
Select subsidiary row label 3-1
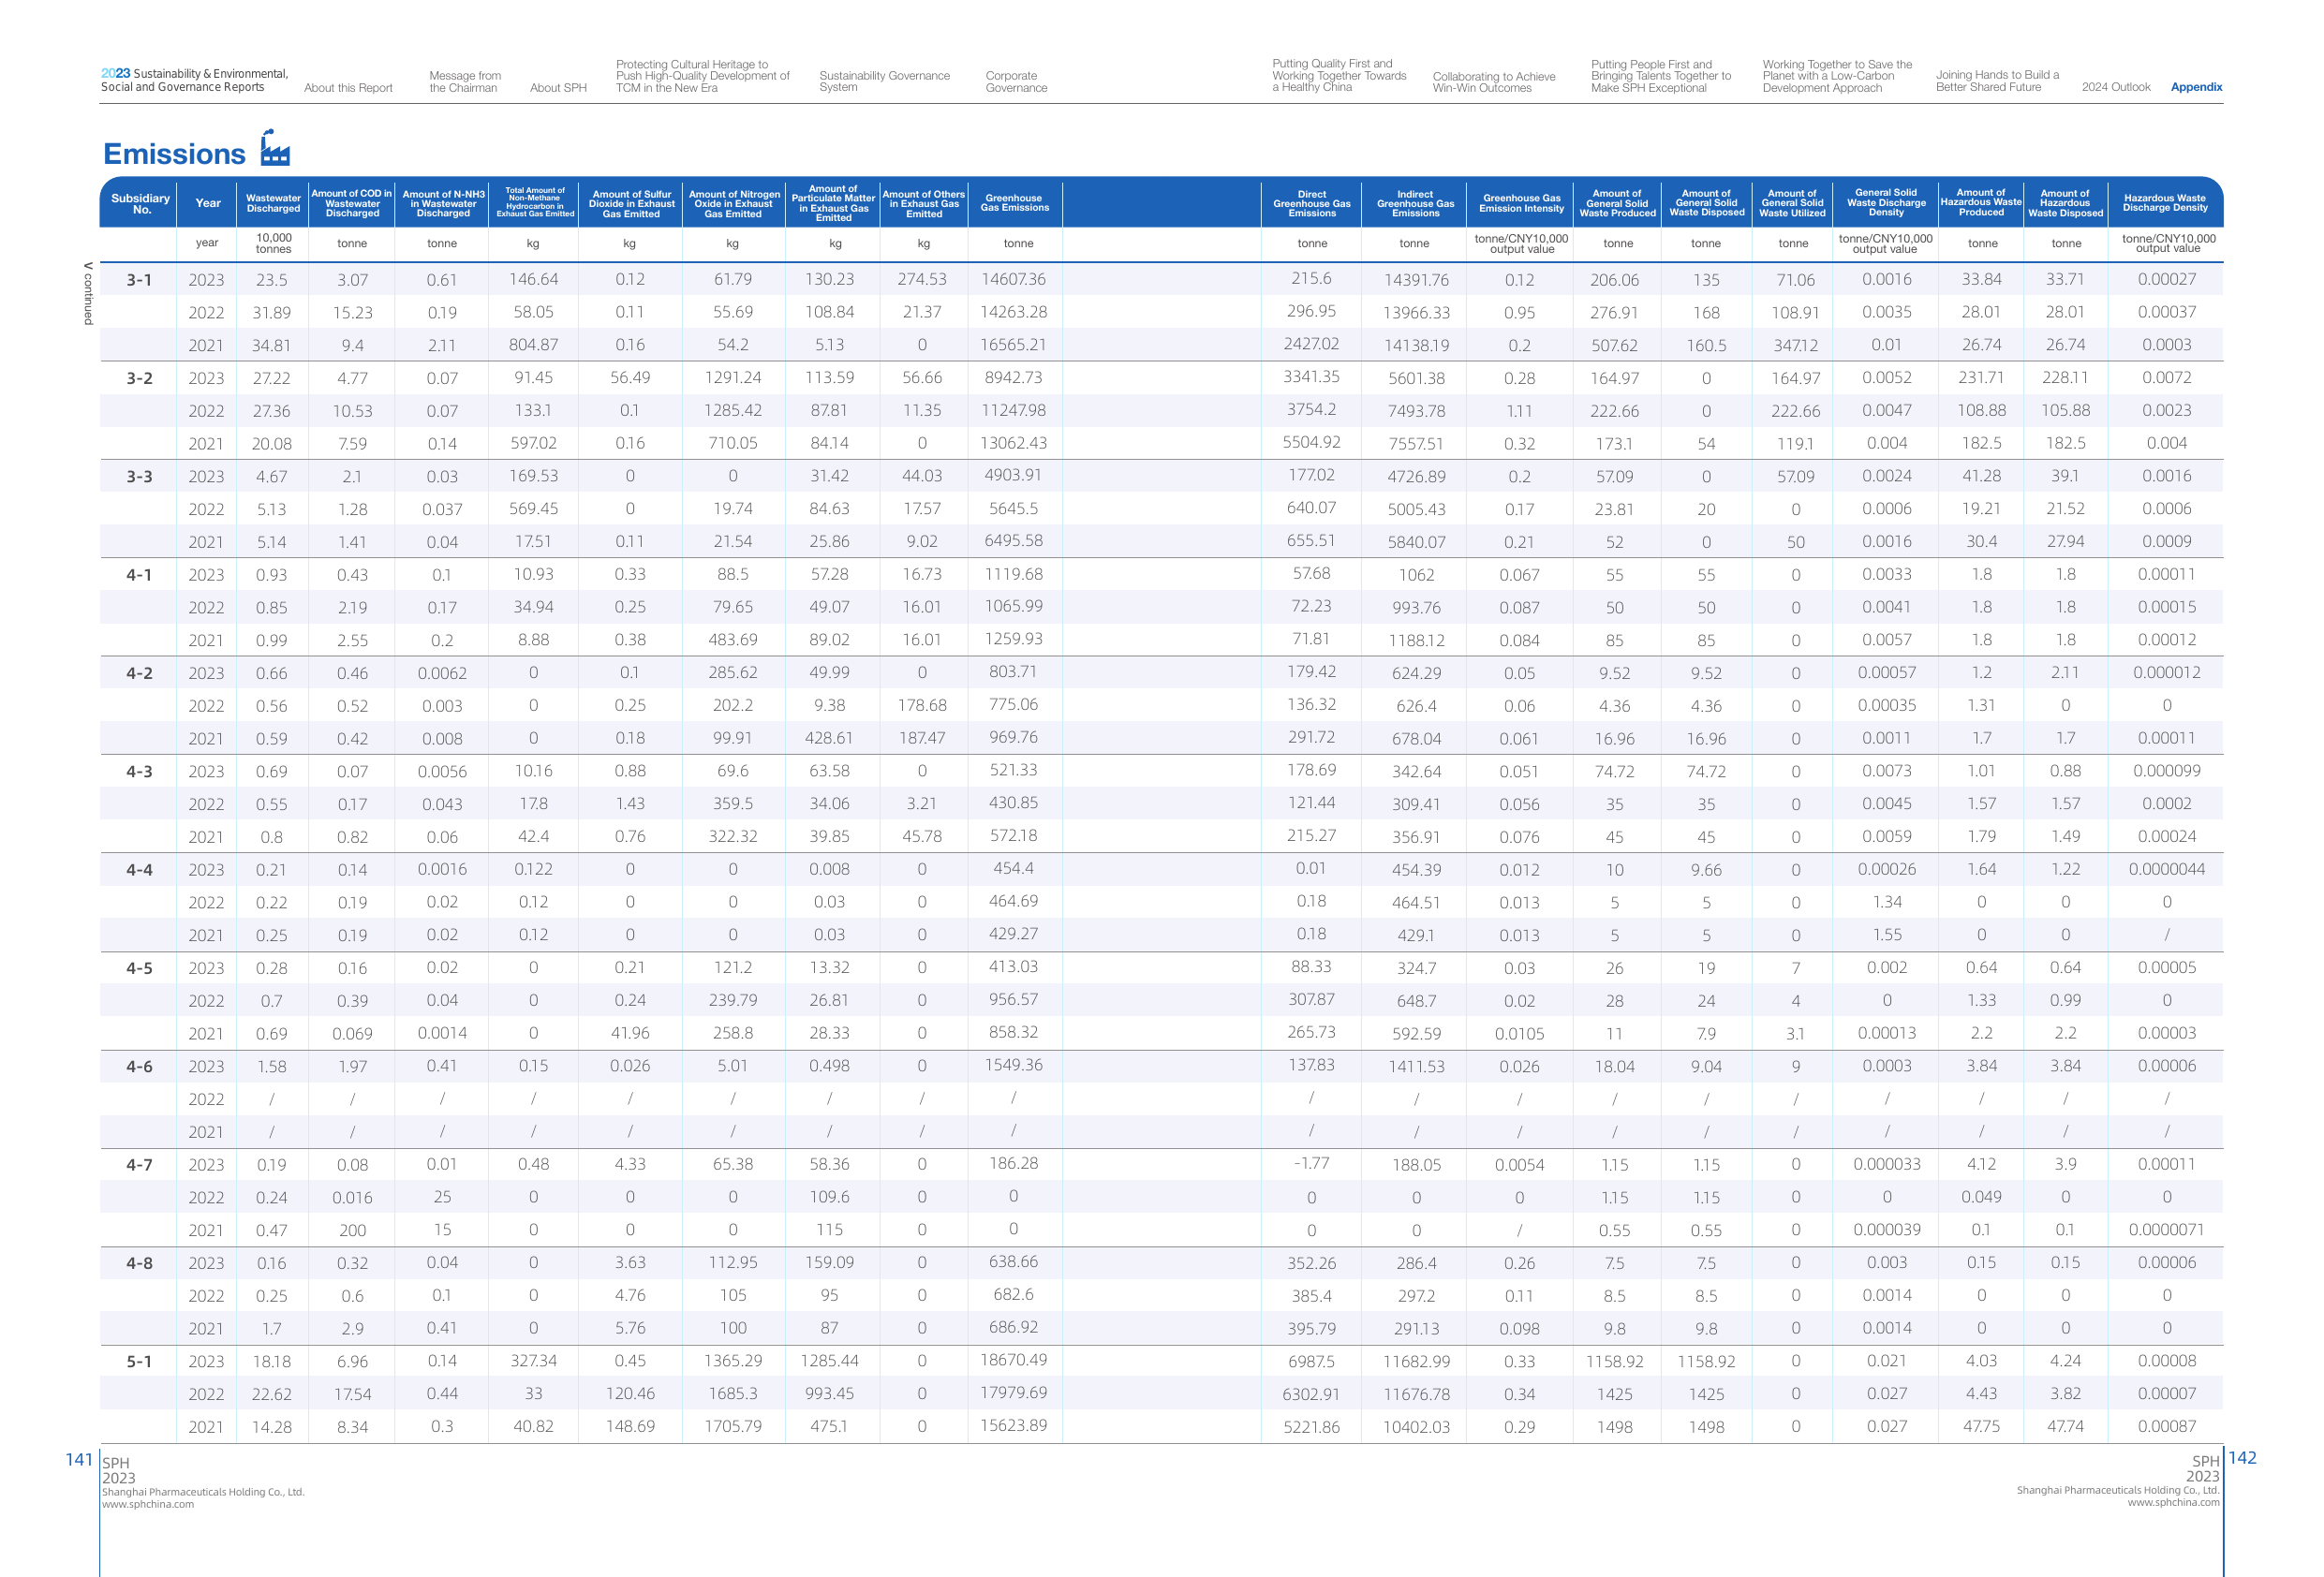tap(139, 280)
